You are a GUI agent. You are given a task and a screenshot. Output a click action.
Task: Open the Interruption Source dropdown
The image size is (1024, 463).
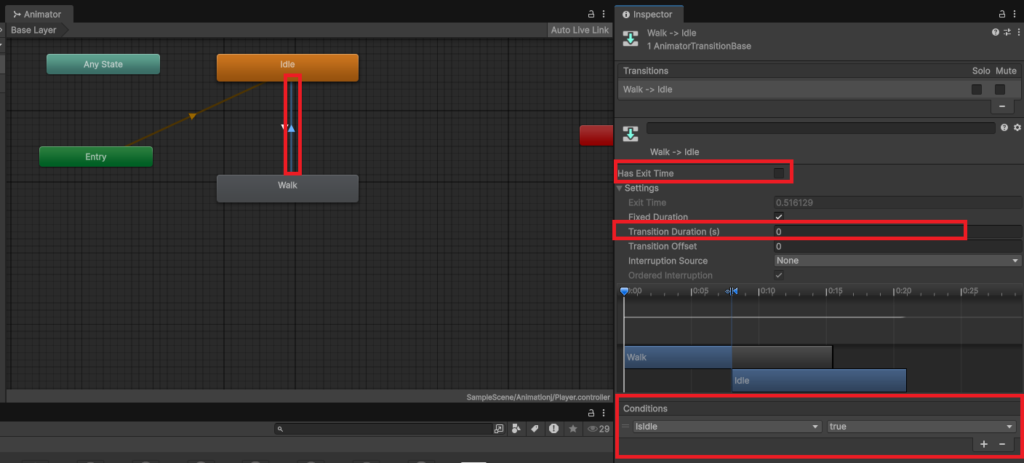pos(896,261)
